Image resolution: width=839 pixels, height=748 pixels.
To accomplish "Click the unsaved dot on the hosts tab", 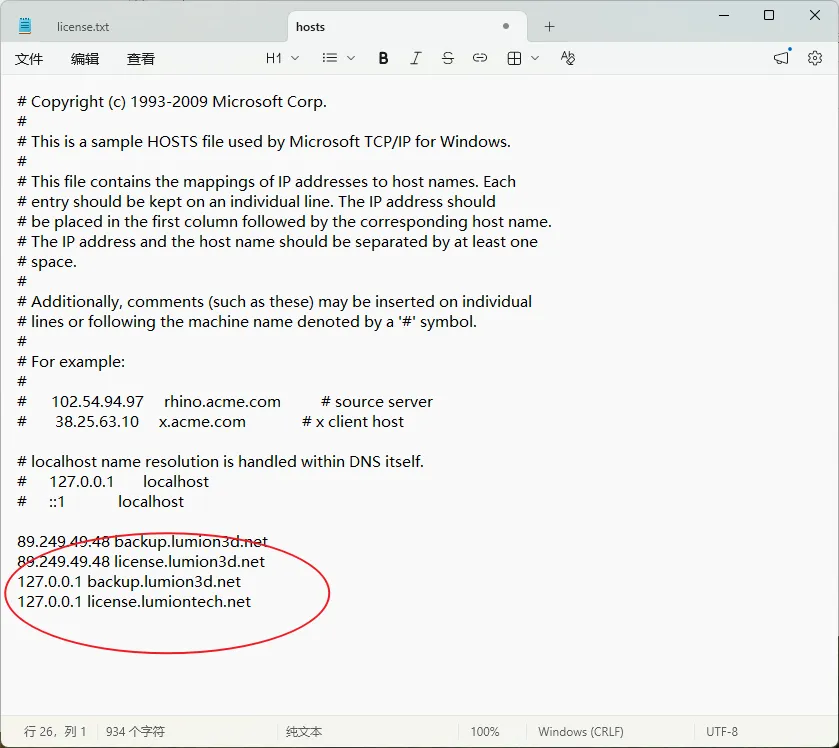I will 506,26.
